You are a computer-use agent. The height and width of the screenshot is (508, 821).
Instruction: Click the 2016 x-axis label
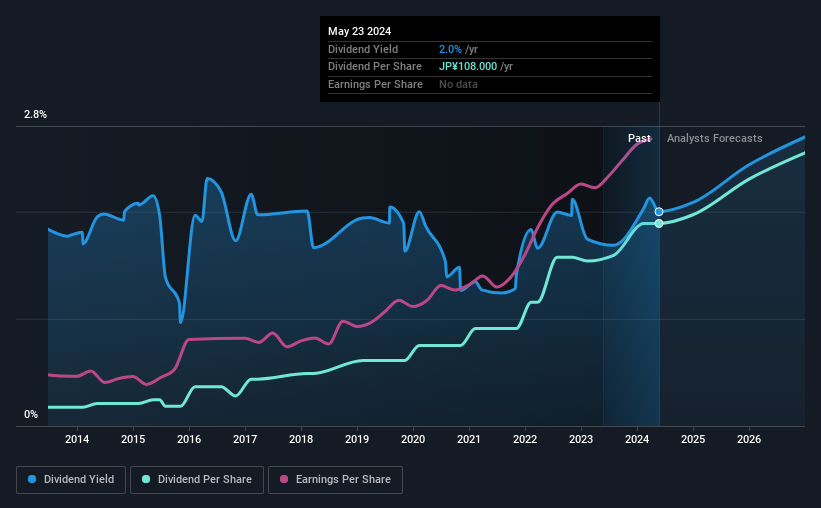click(189, 439)
